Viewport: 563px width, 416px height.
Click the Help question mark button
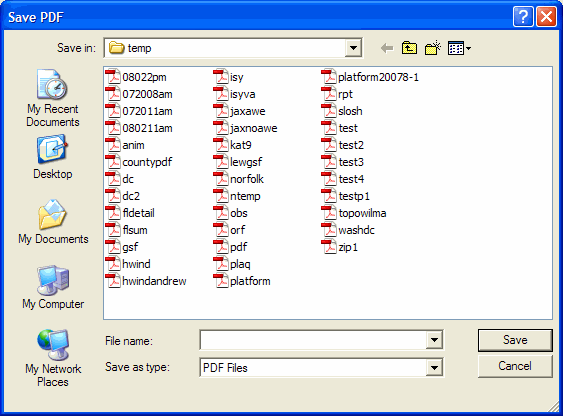(523, 17)
